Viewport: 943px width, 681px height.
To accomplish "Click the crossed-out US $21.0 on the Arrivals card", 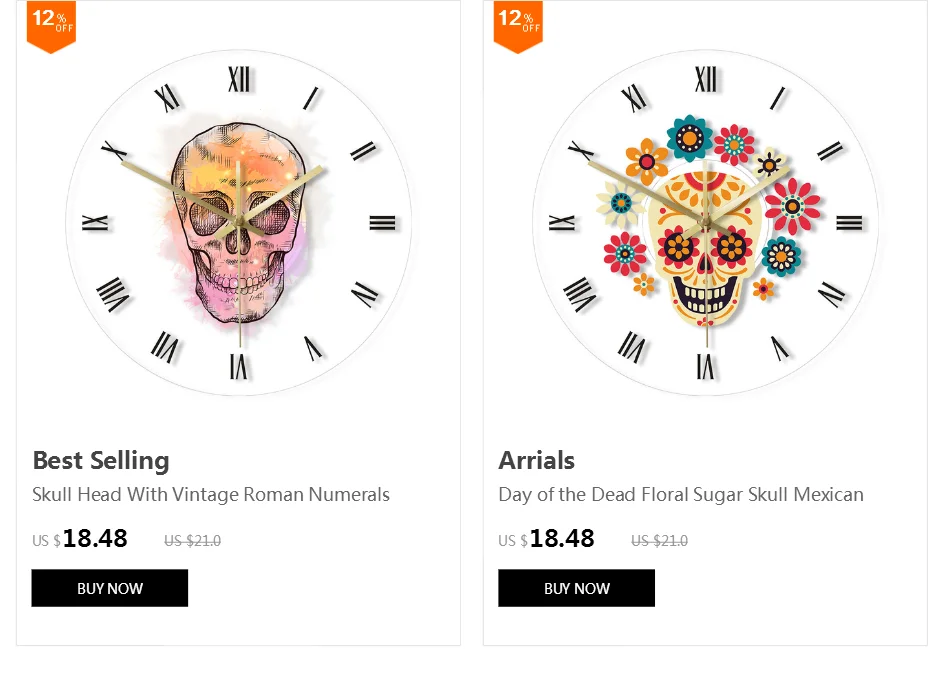I will 659,541.
